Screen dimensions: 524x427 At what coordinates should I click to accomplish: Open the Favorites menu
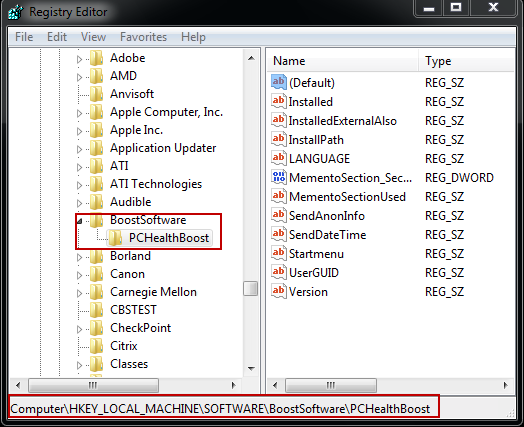click(143, 37)
